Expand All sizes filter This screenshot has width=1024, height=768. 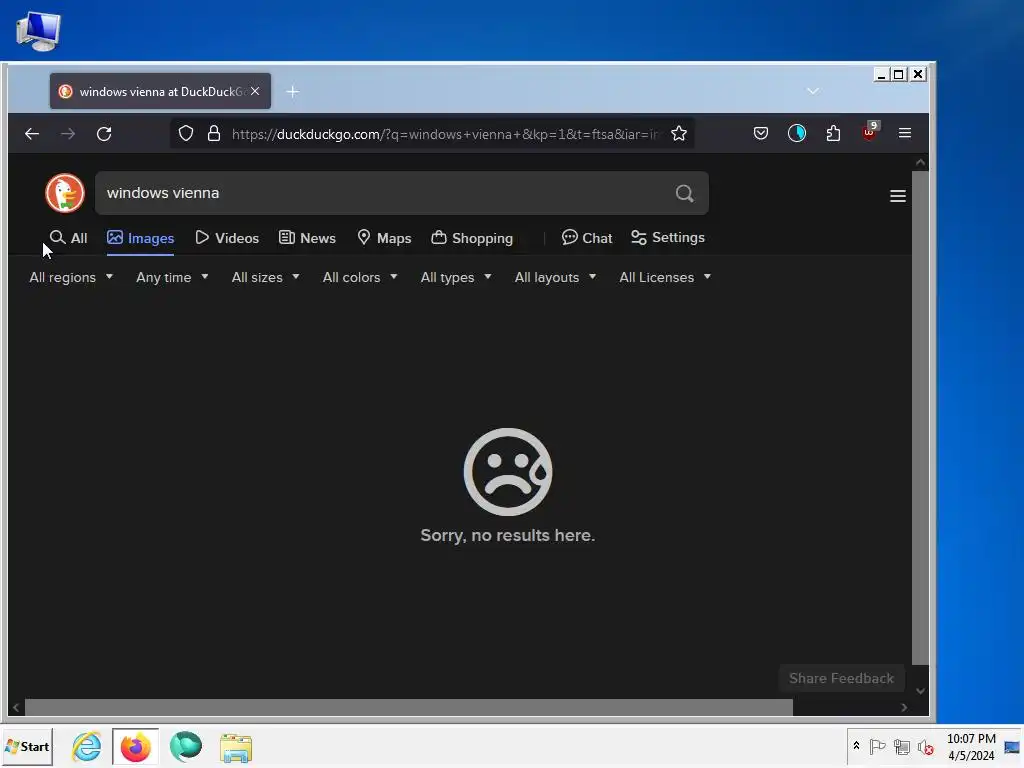(266, 278)
